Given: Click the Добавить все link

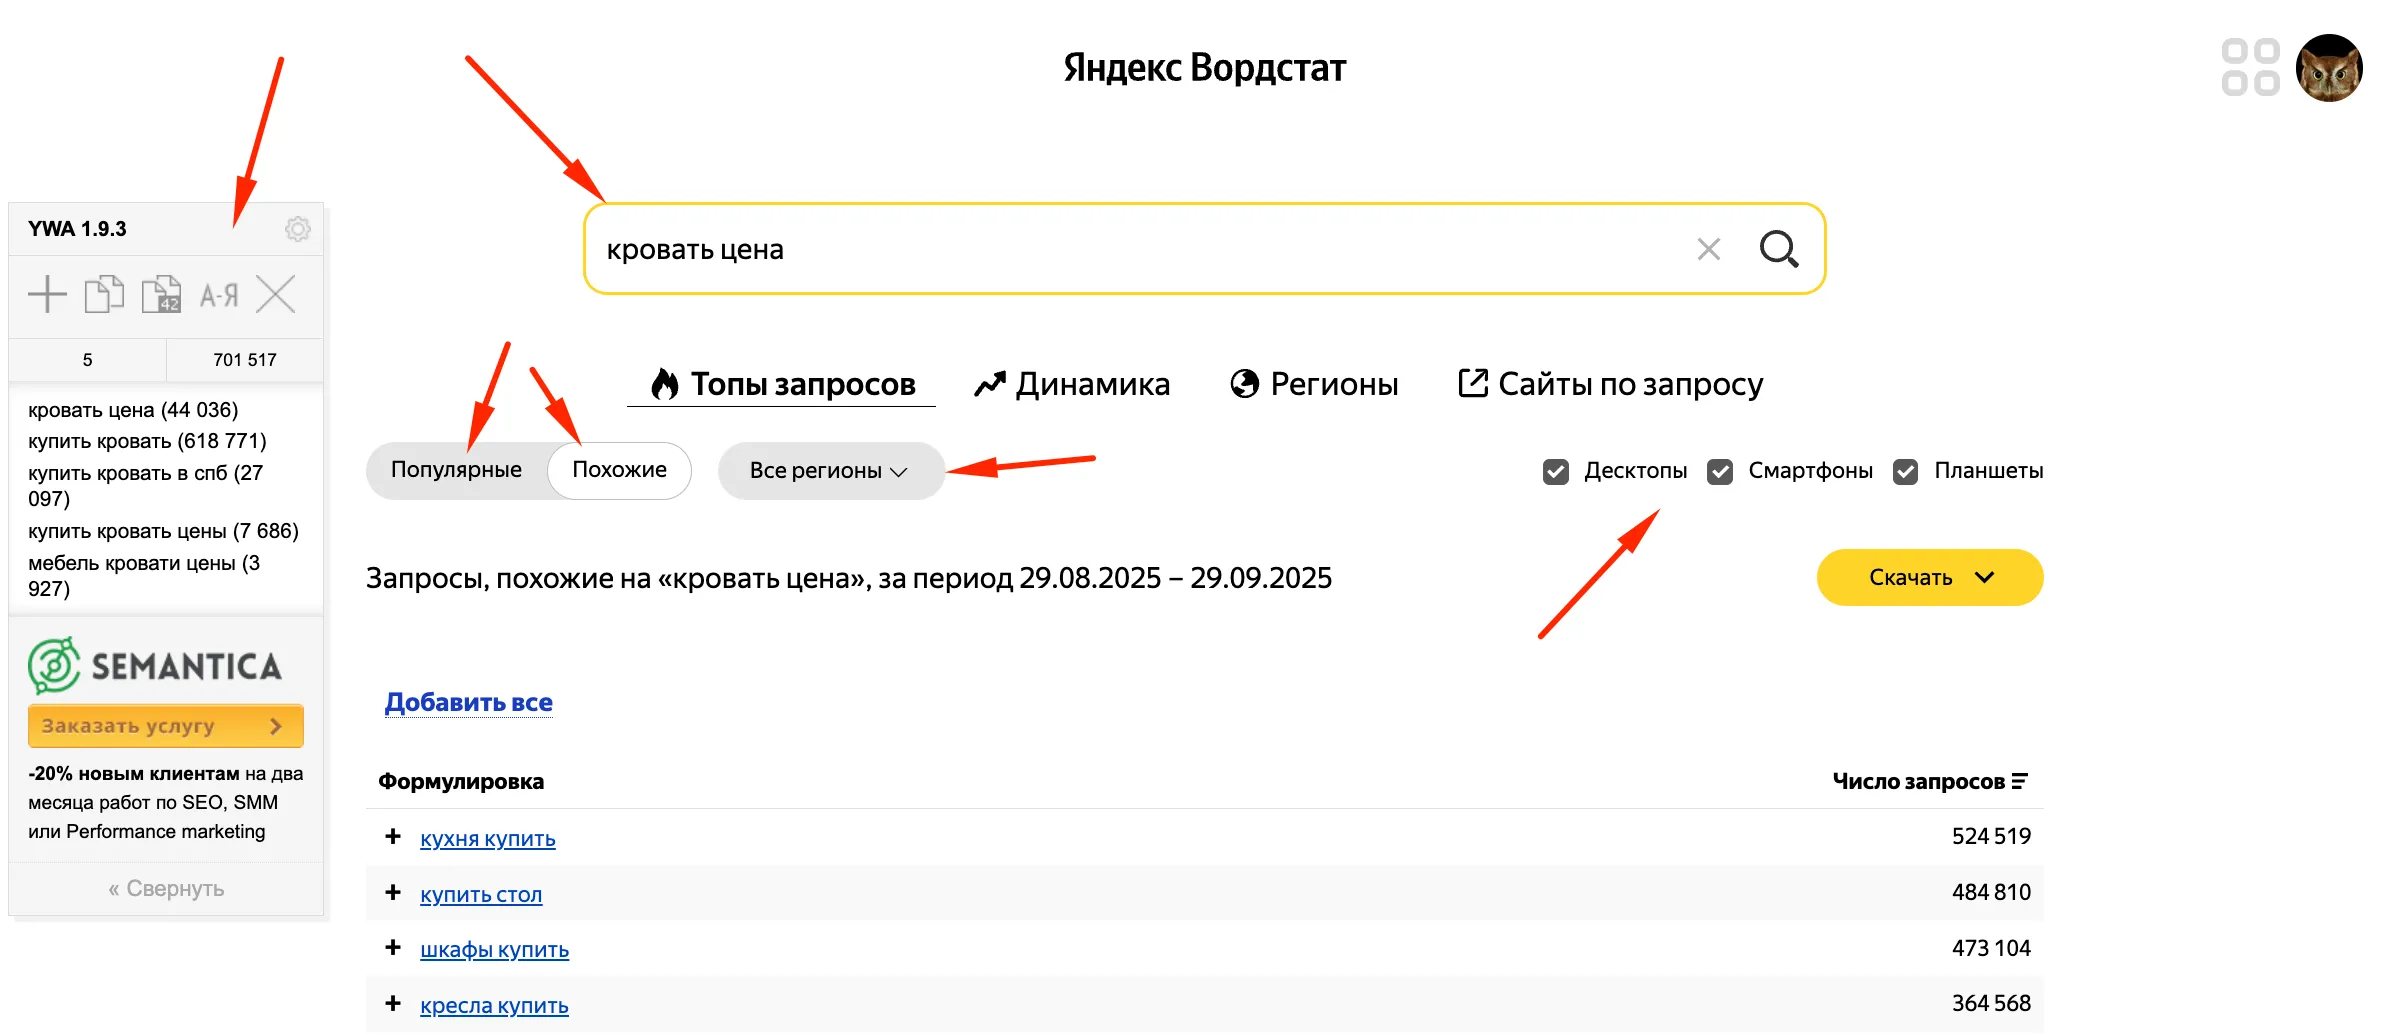Looking at the screenshot, I should (x=468, y=703).
